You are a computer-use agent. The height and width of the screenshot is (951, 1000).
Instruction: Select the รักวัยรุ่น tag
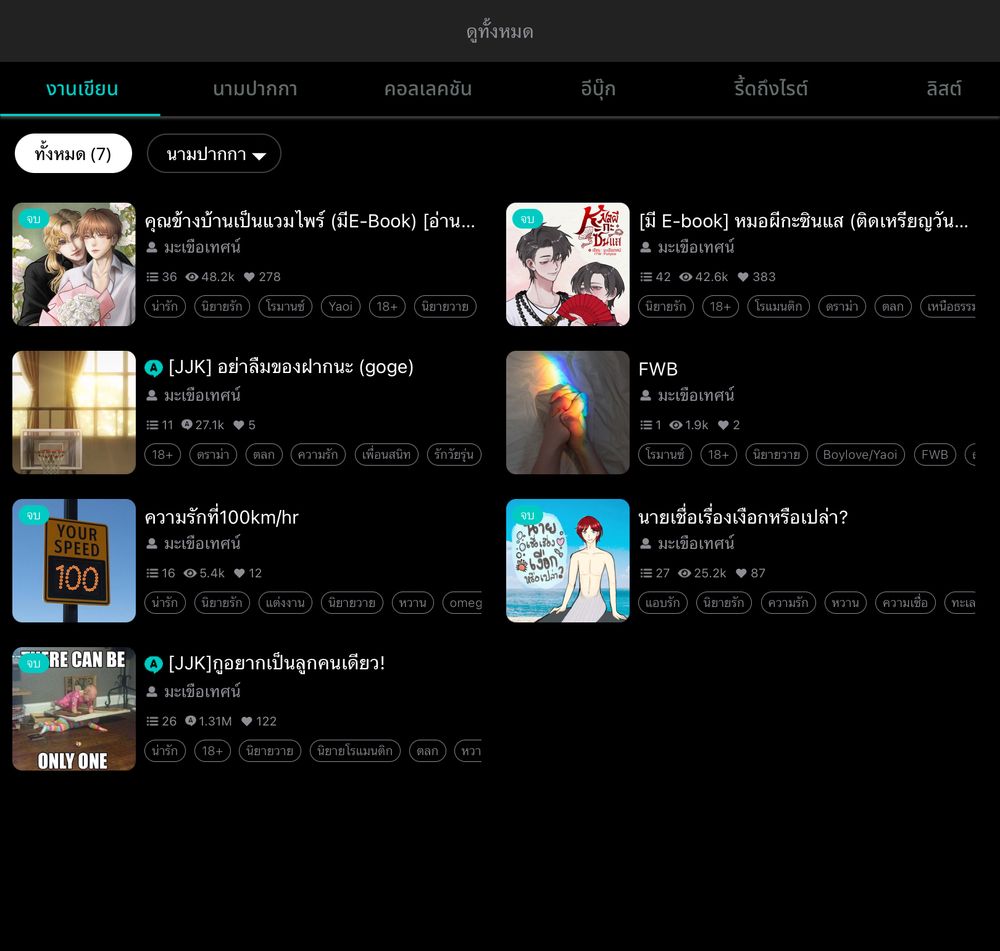pos(454,455)
